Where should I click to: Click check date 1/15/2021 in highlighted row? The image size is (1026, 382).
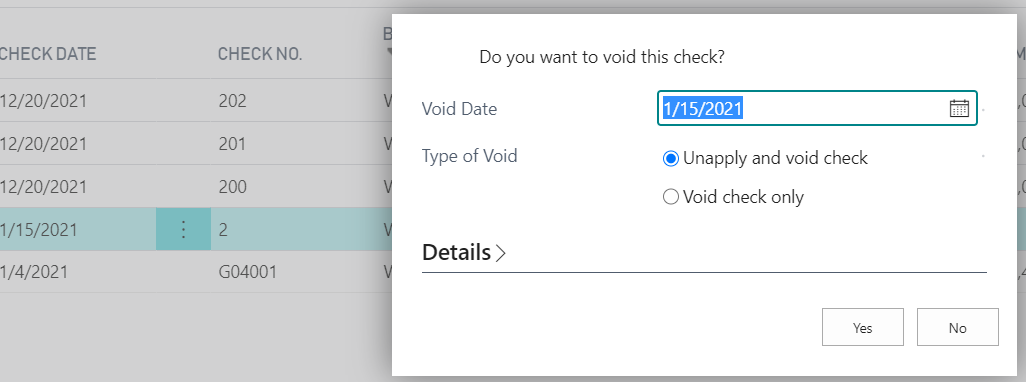pyautogui.click(x=39, y=230)
